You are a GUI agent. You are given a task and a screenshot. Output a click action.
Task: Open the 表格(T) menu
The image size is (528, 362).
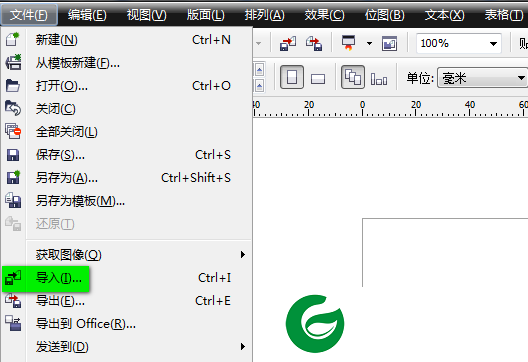tap(504, 15)
